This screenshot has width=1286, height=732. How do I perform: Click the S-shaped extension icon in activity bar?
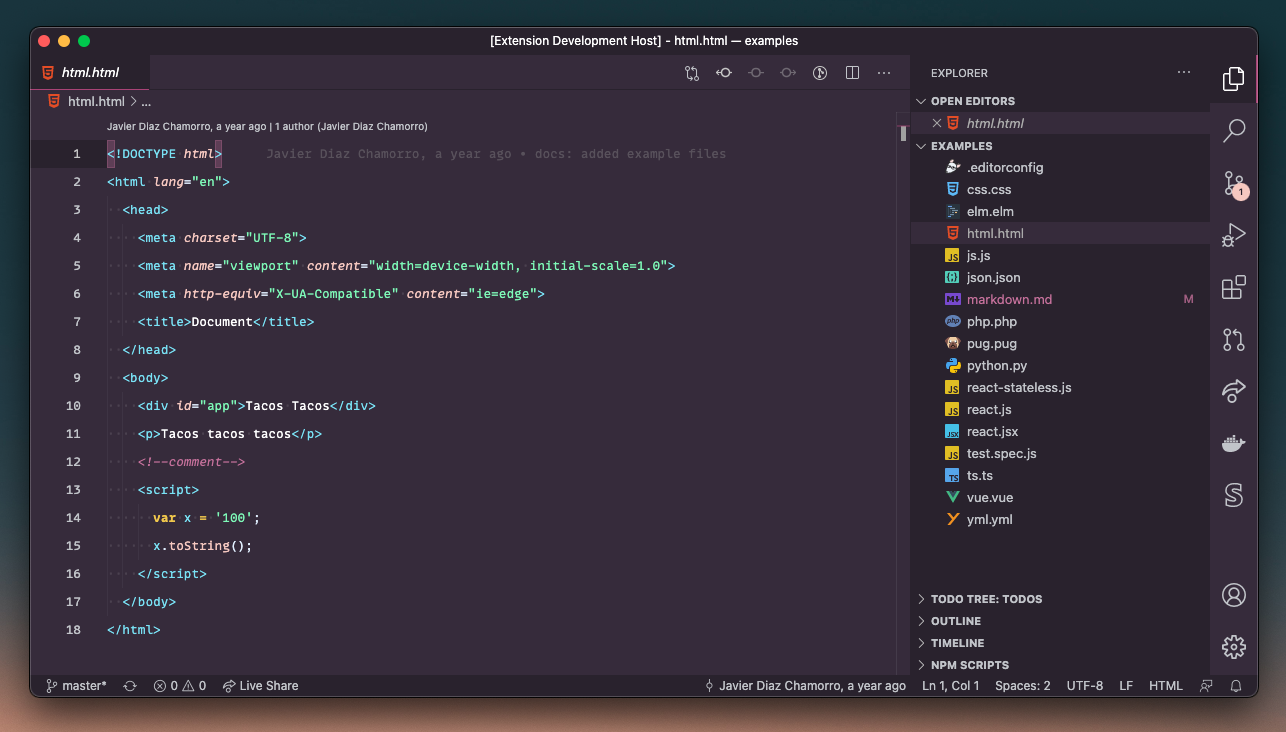pos(1234,495)
